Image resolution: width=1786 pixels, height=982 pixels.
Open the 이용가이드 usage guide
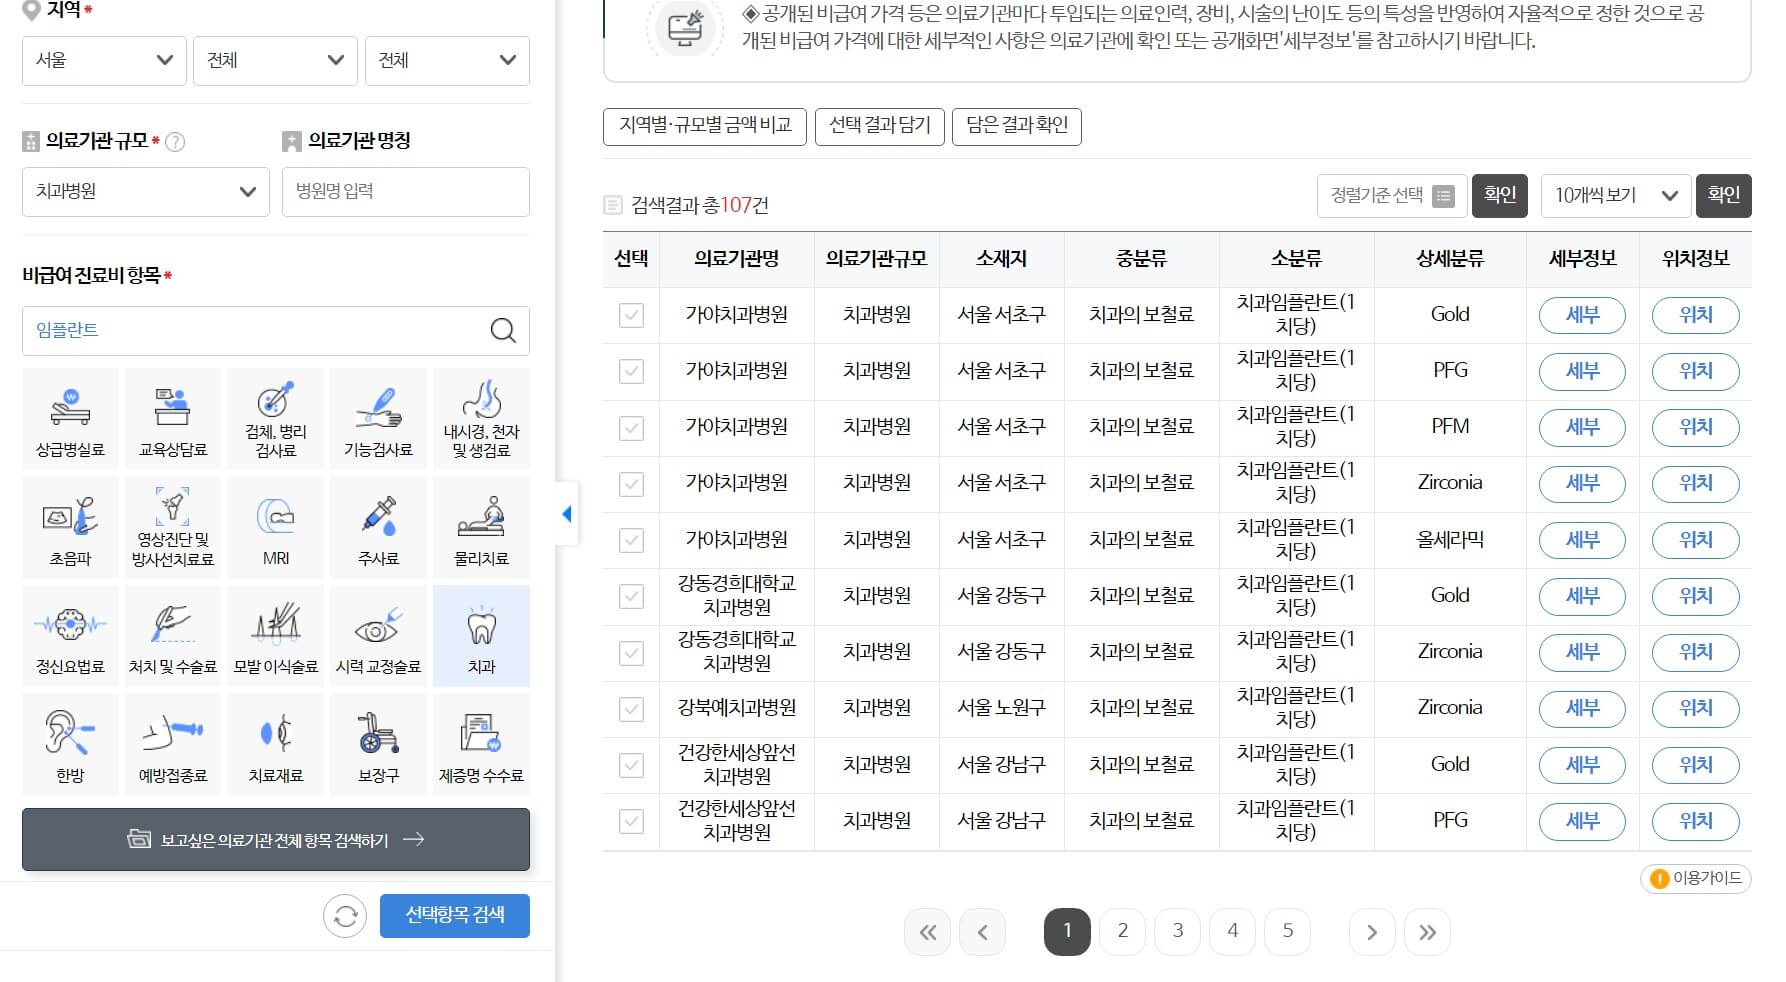[1696, 878]
